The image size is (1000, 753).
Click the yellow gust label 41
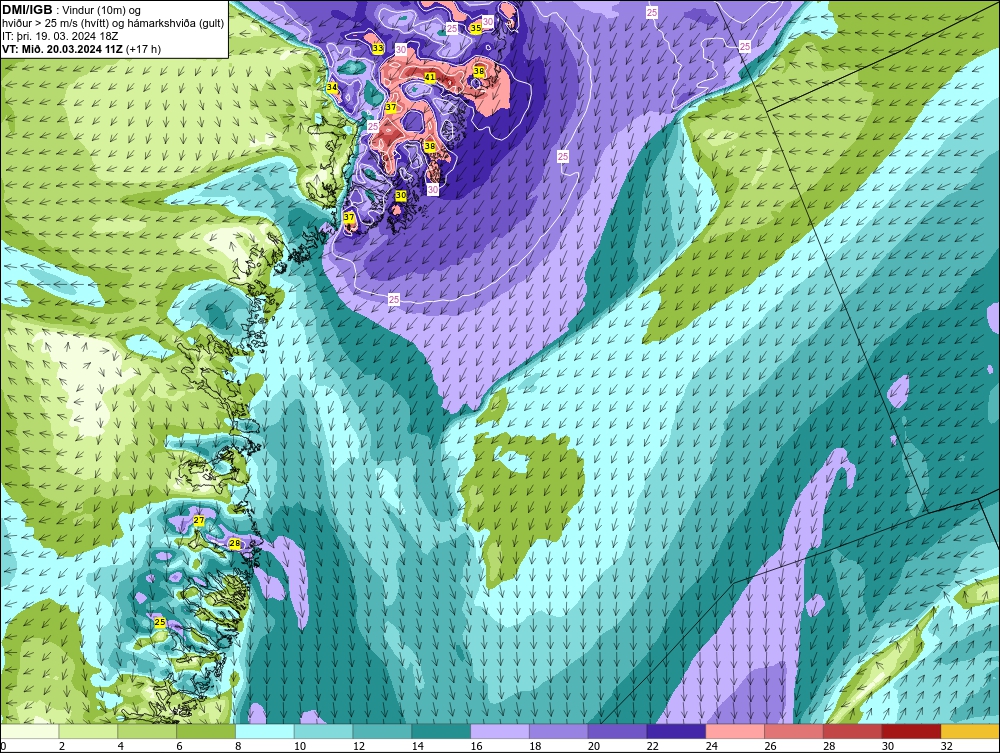[430, 77]
